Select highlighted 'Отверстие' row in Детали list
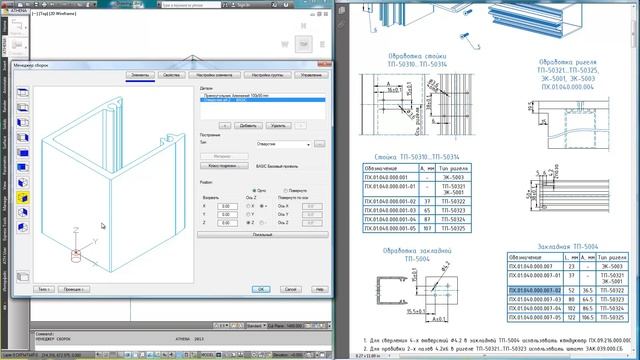 [x=263, y=100]
